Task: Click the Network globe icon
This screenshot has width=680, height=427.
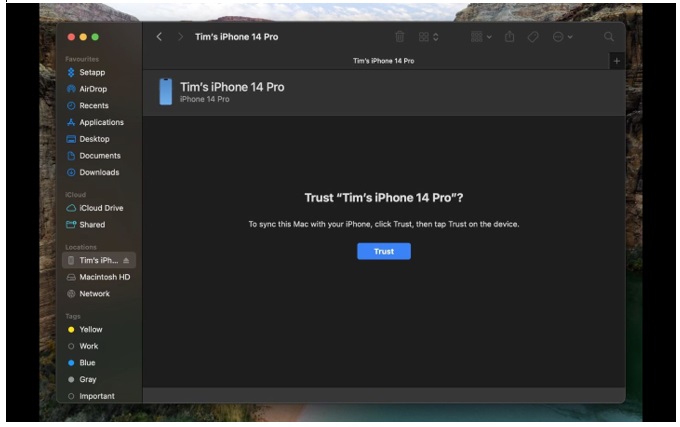Action: [71, 294]
